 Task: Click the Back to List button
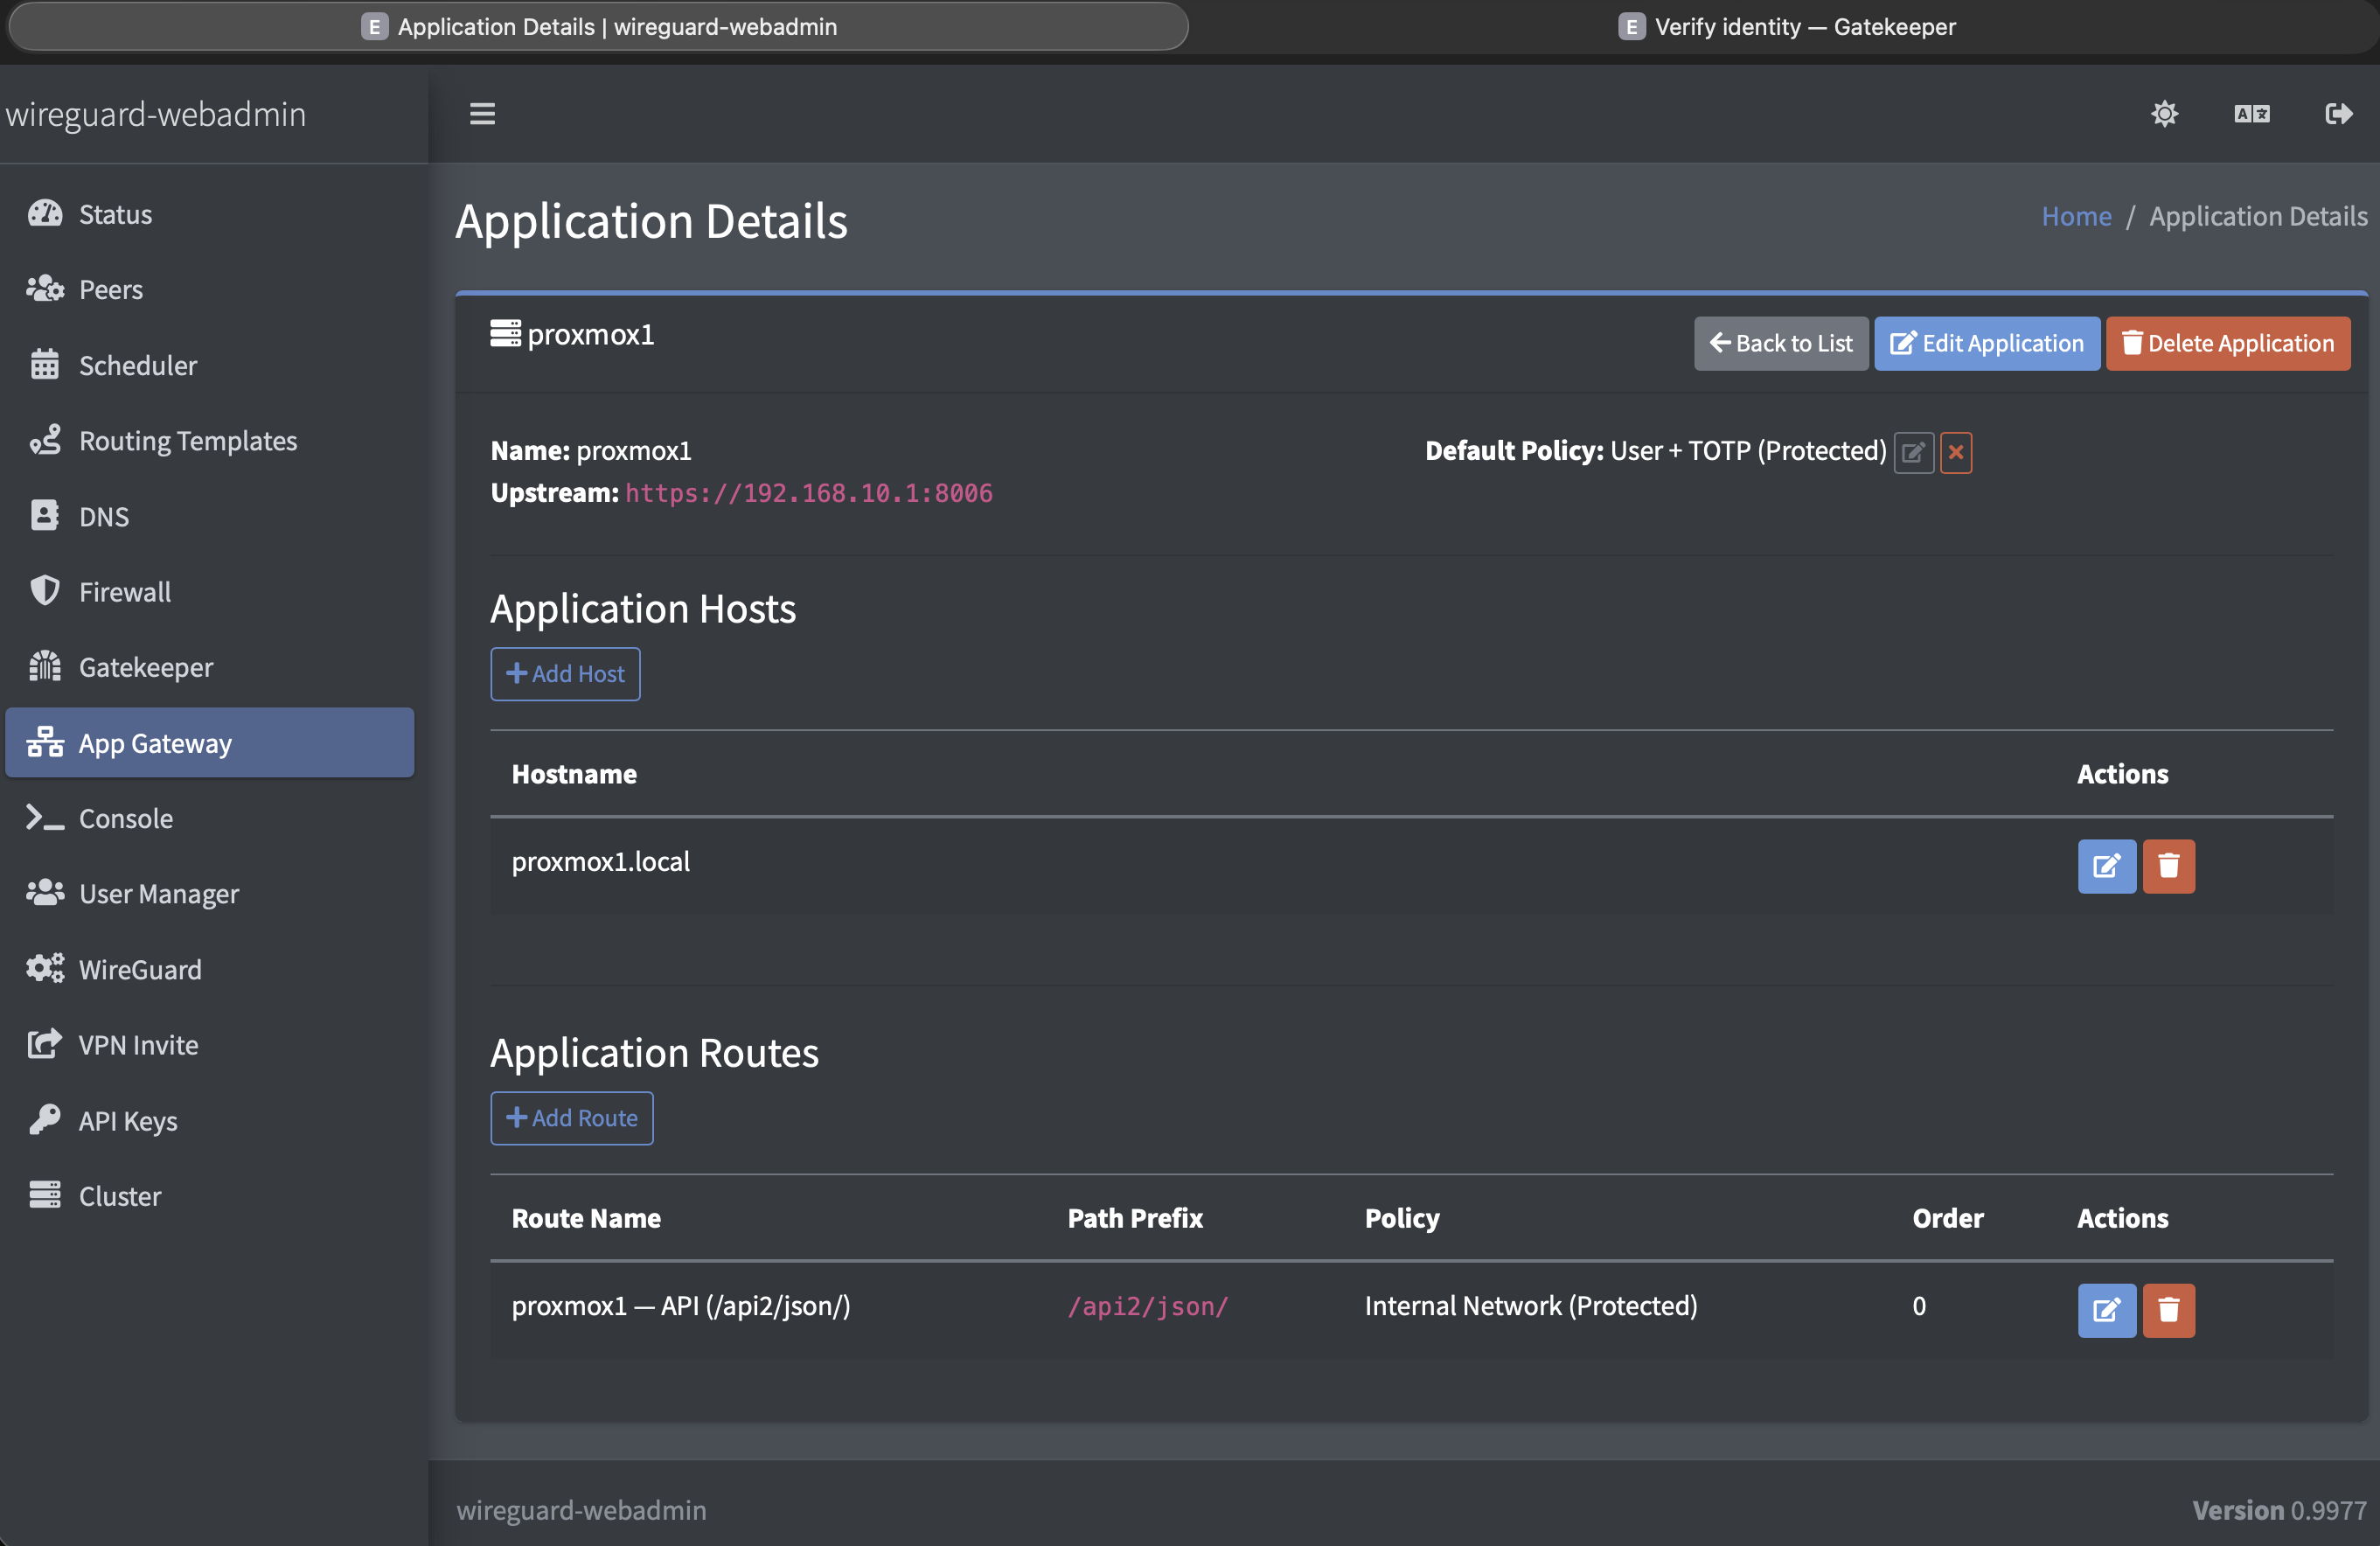point(1781,343)
